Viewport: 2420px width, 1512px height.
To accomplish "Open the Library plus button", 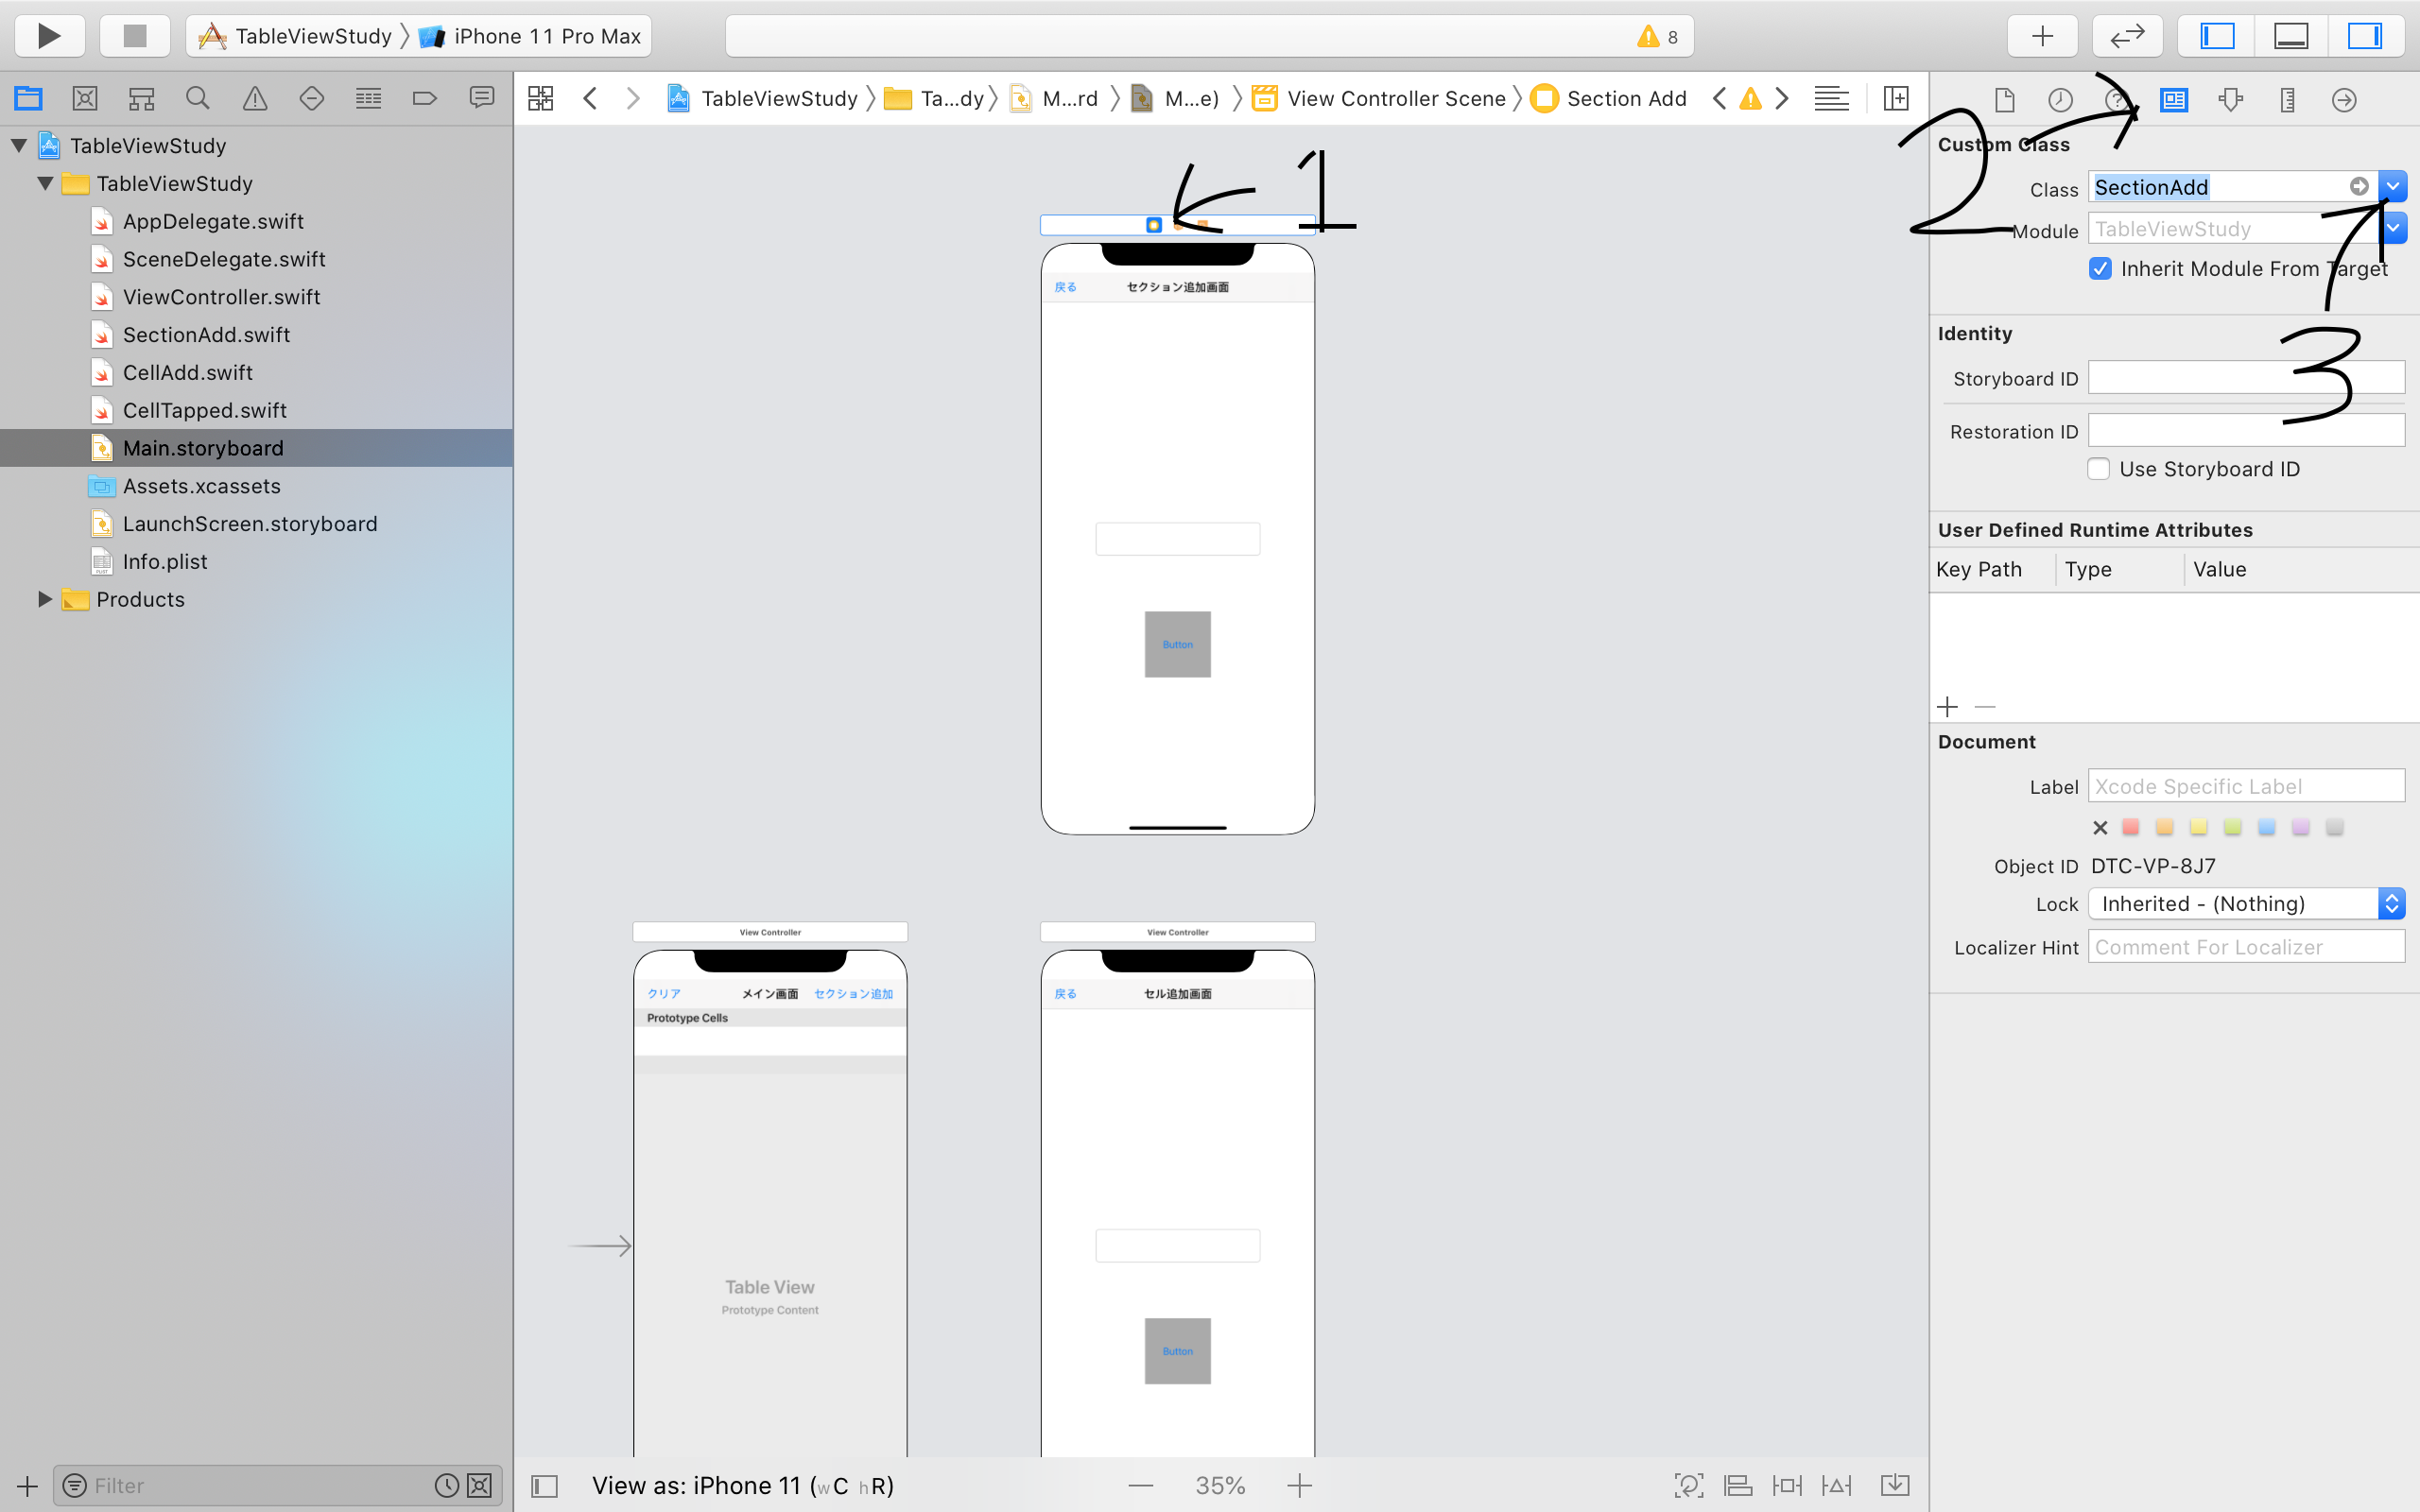I will [2042, 36].
